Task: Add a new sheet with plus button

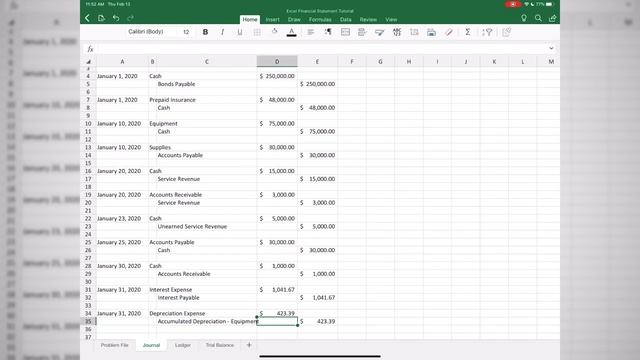Action: (x=249, y=345)
